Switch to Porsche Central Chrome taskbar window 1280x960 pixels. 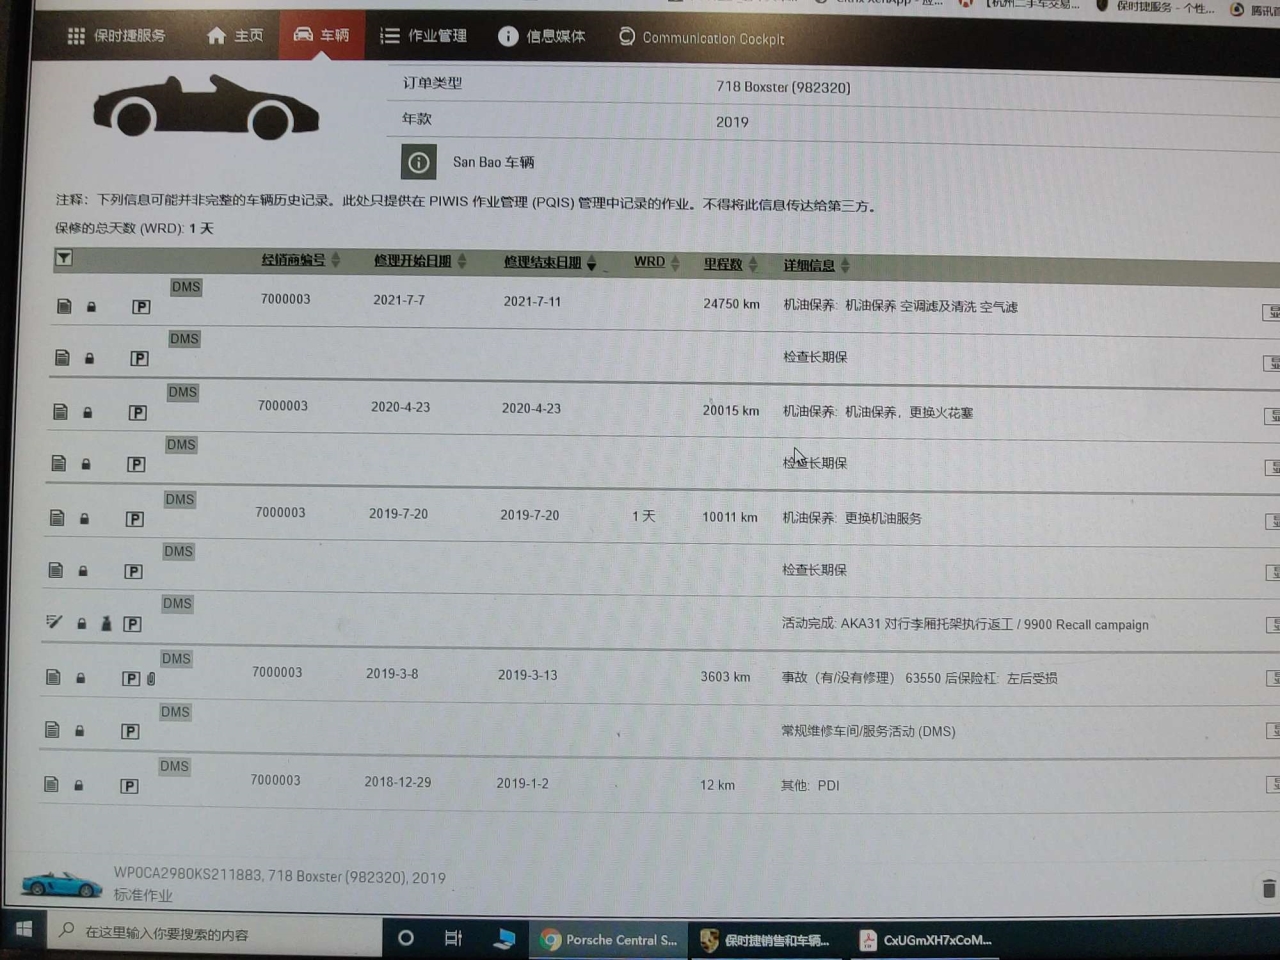click(609, 940)
